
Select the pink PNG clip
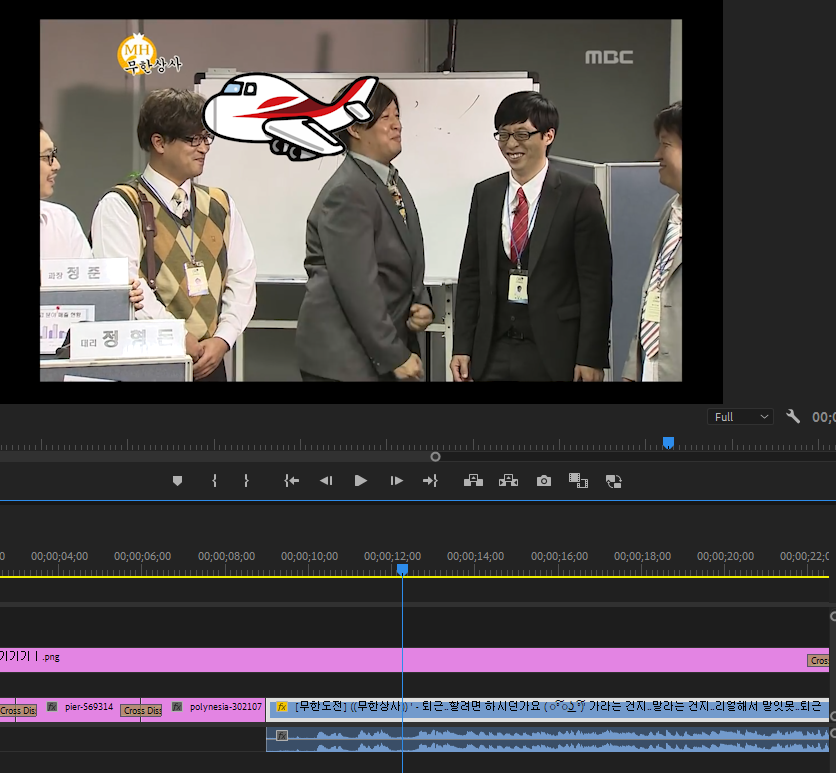click(x=414, y=660)
